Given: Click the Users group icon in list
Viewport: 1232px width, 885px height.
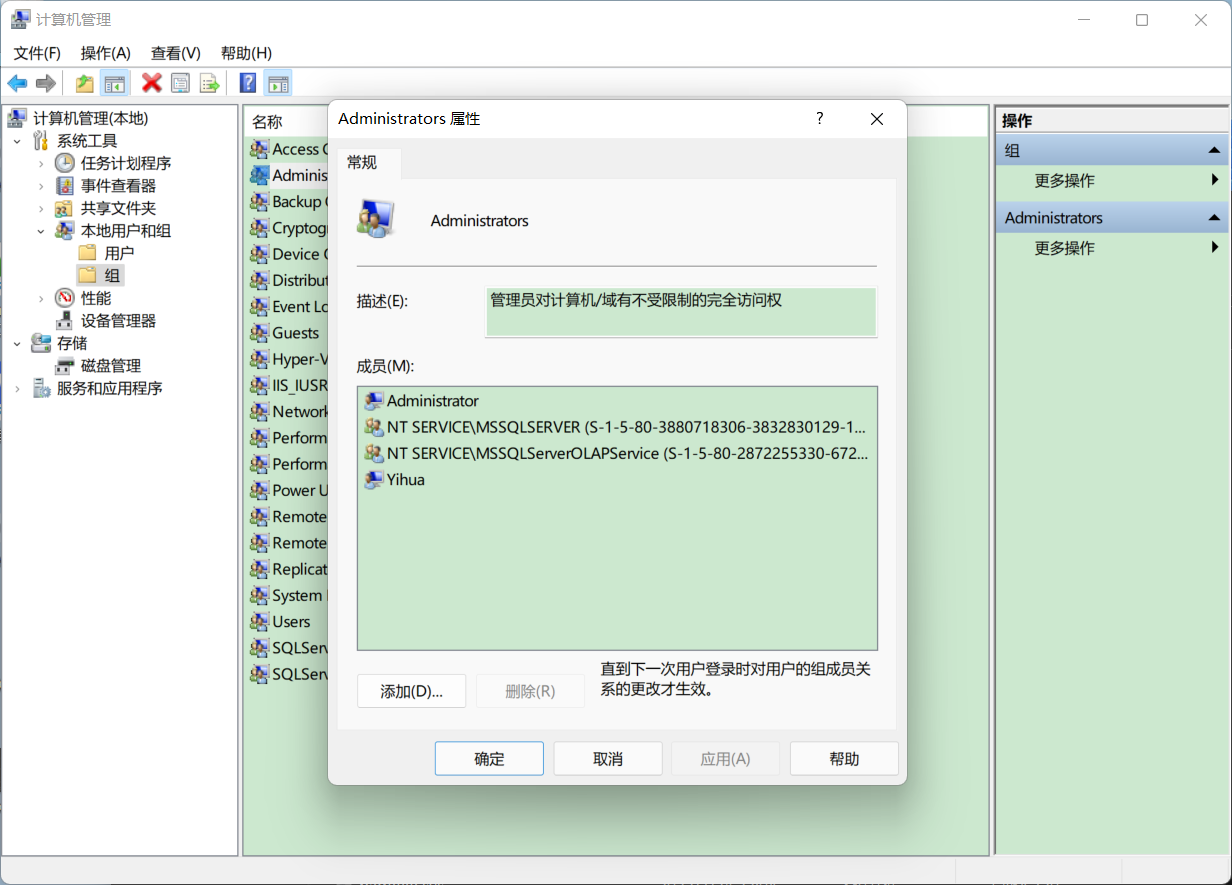Looking at the screenshot, I should [259, 621].
